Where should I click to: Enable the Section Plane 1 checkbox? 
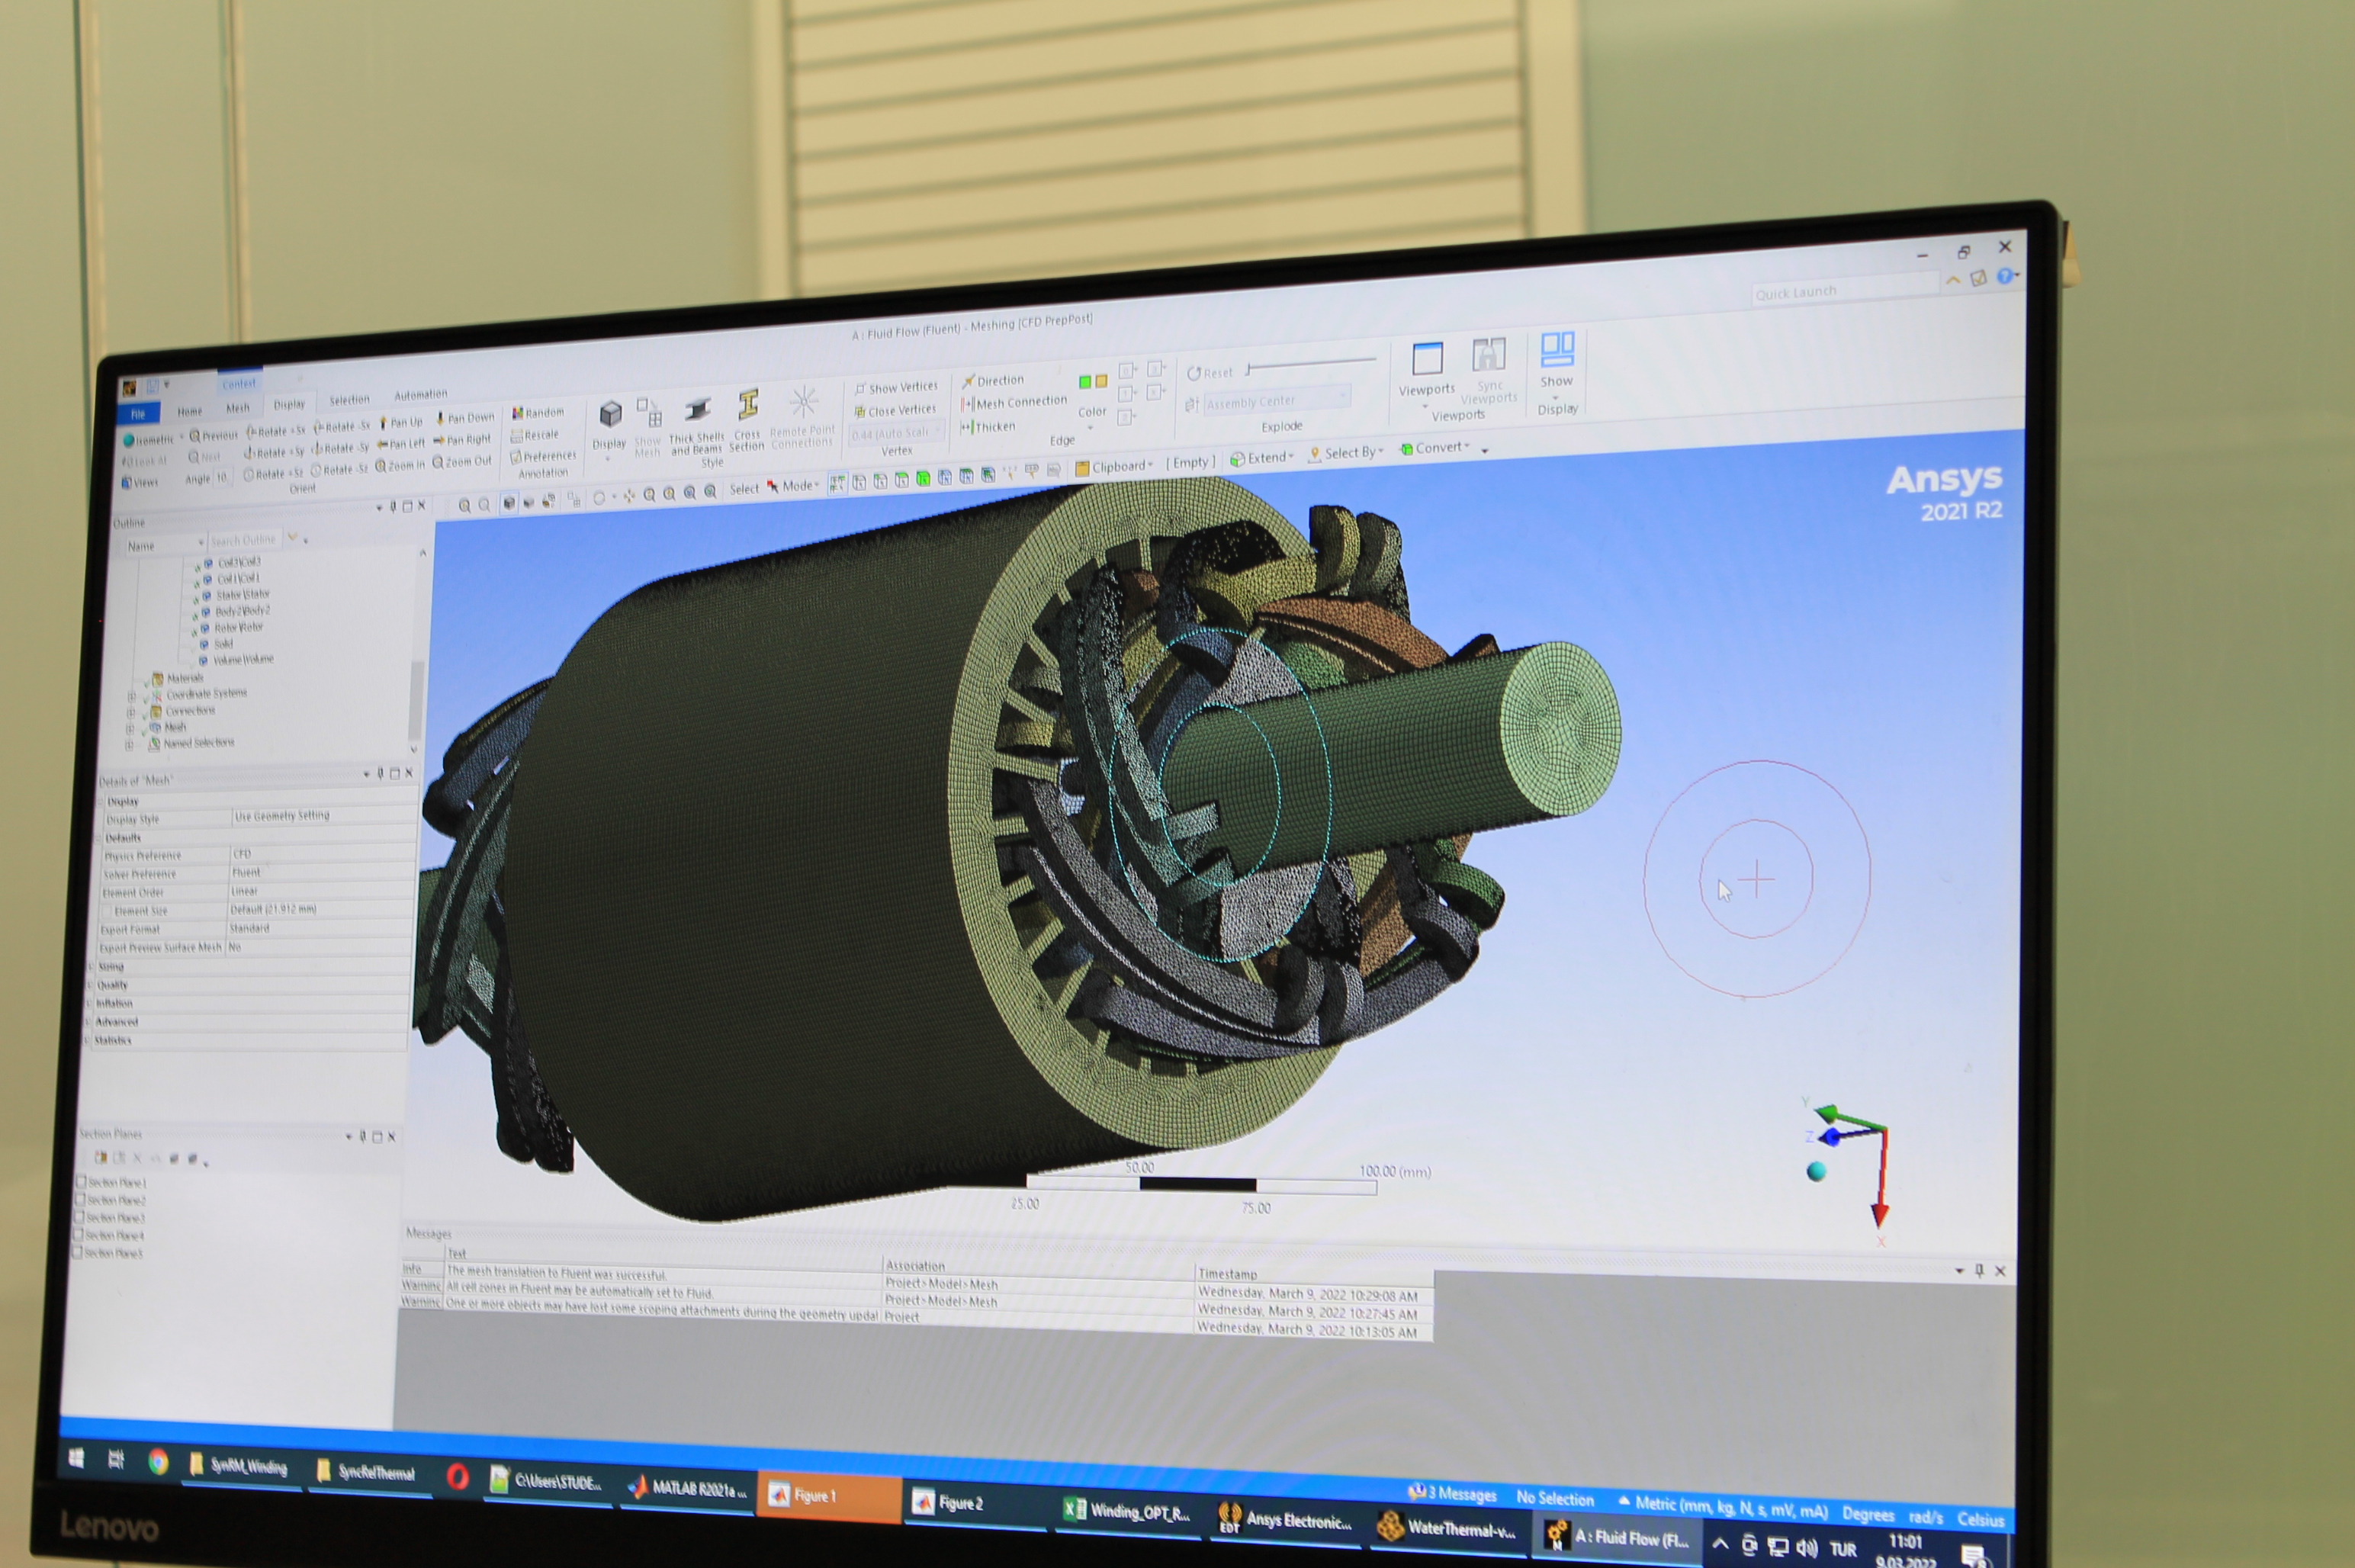tap(81, 1181)
